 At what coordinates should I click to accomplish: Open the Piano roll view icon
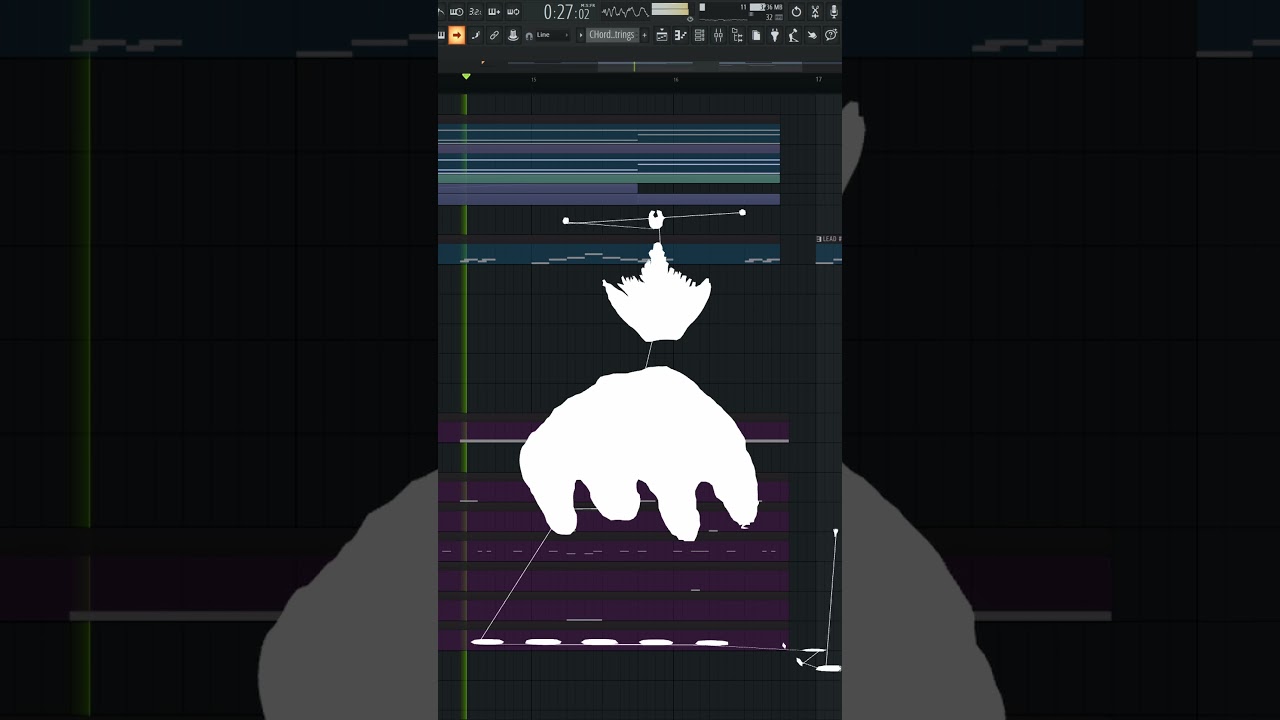[x=680, y=35]
